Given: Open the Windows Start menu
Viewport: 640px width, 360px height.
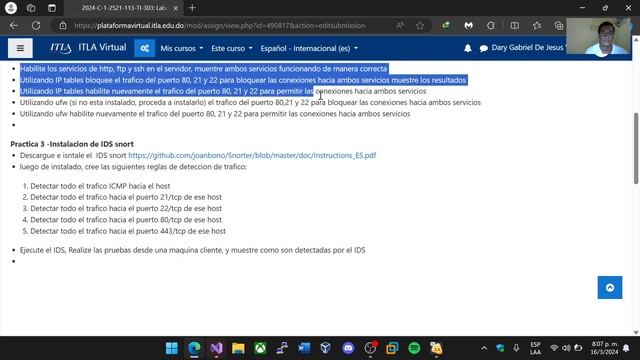Looking at the screenshot, I should click(x=172, y=348).
